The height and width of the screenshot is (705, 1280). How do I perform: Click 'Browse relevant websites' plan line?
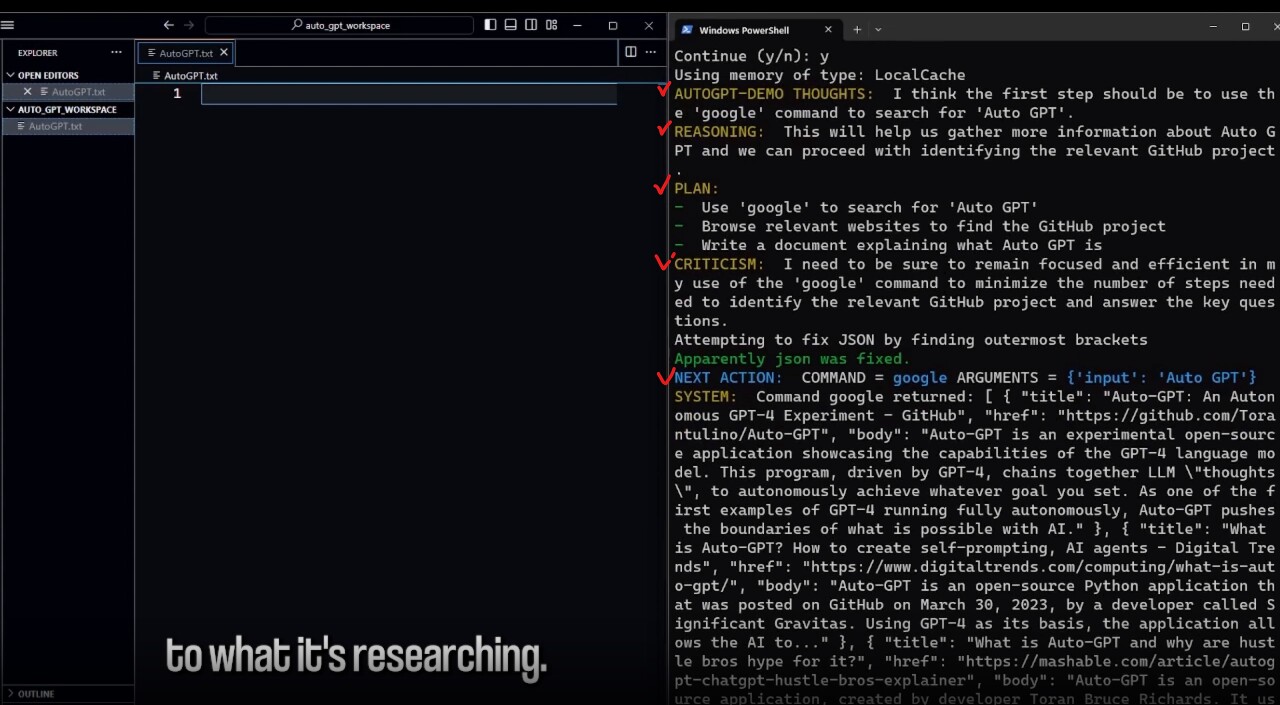(x=934, y=227)
